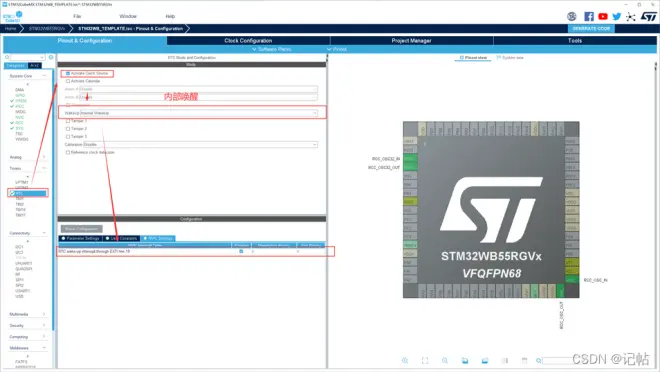Tick the Tamper 2 checkbox
Viewport: 660px width, 372px height.
click(x=68, y=129)
